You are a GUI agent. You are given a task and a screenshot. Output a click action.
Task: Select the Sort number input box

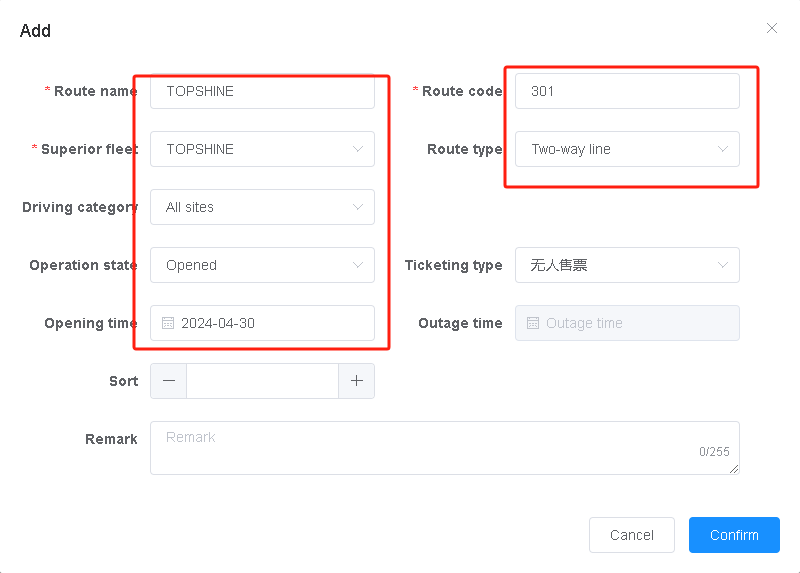pos(262,381)
